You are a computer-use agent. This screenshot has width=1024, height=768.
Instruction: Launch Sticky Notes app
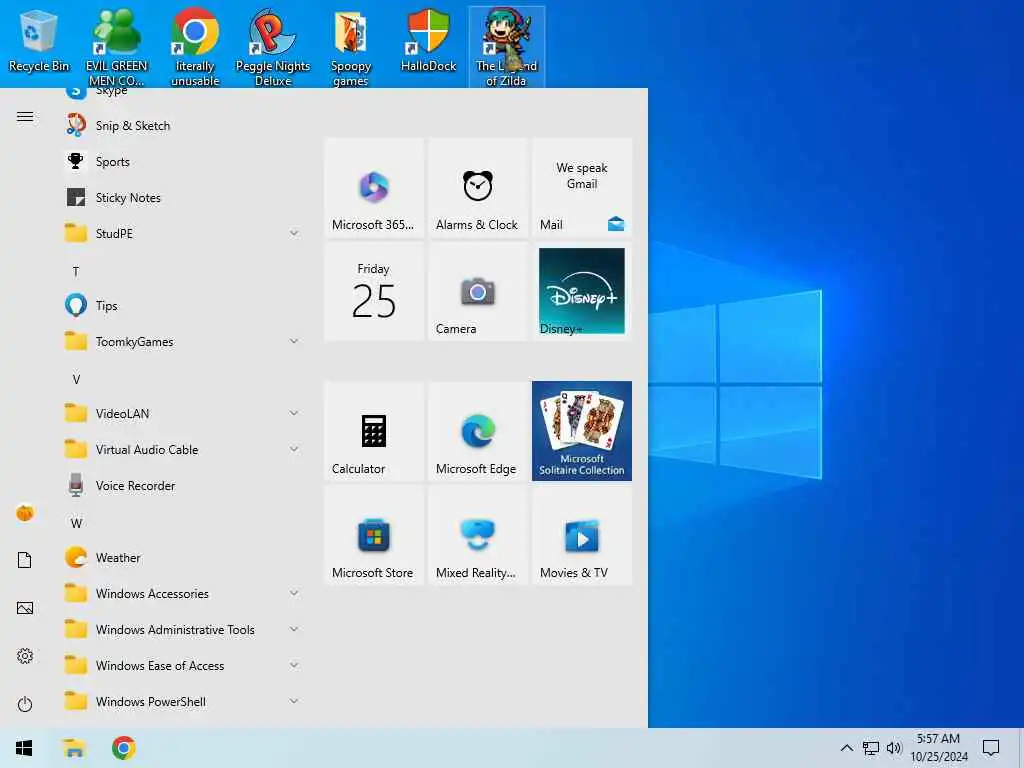pyautogui.click(x=183, y=198)
